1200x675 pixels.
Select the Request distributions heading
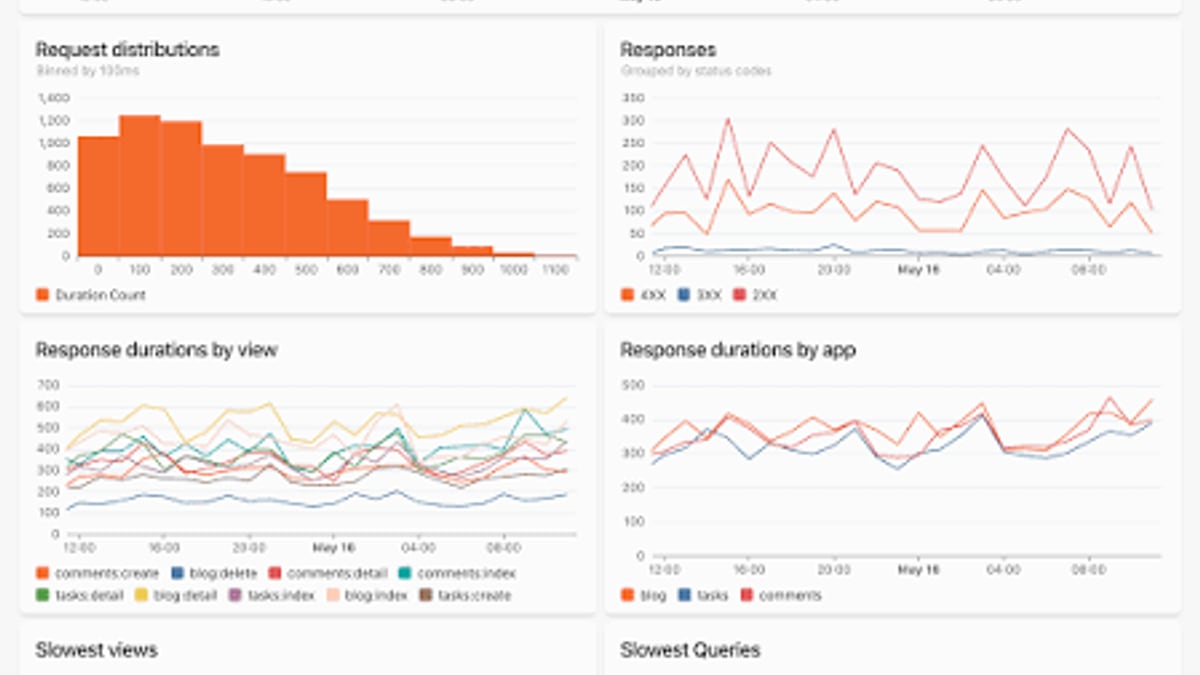click(128, 50)
